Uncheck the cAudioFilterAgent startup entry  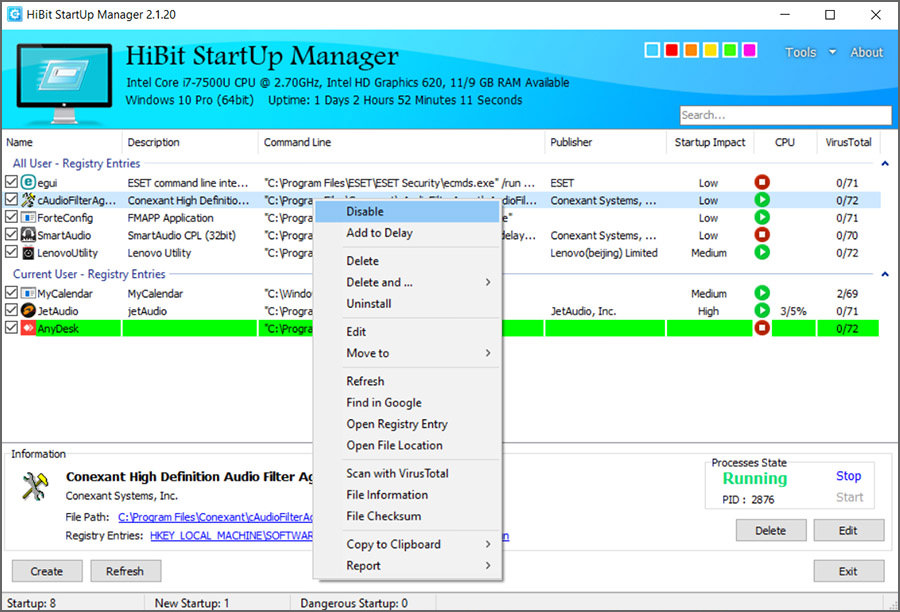tap(11, 200)
